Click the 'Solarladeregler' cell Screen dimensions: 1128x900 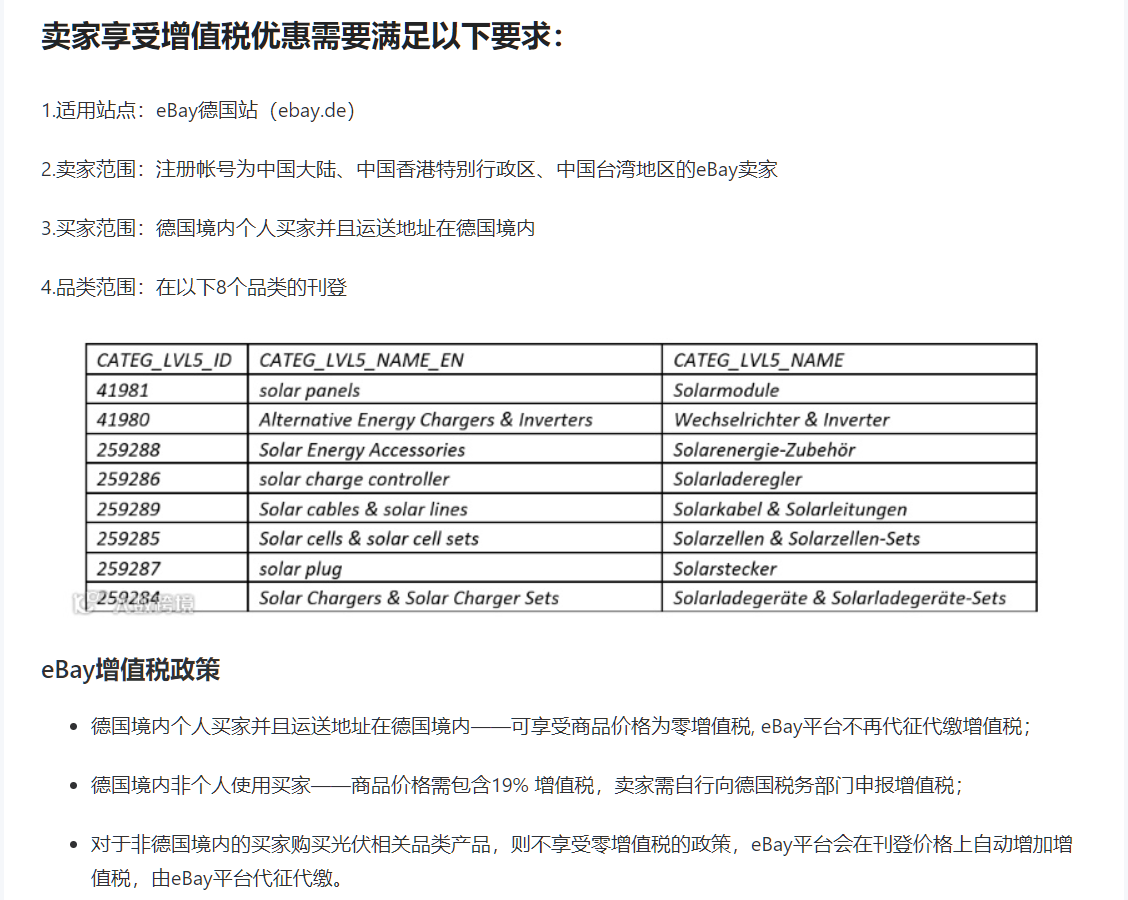(849, 479)
